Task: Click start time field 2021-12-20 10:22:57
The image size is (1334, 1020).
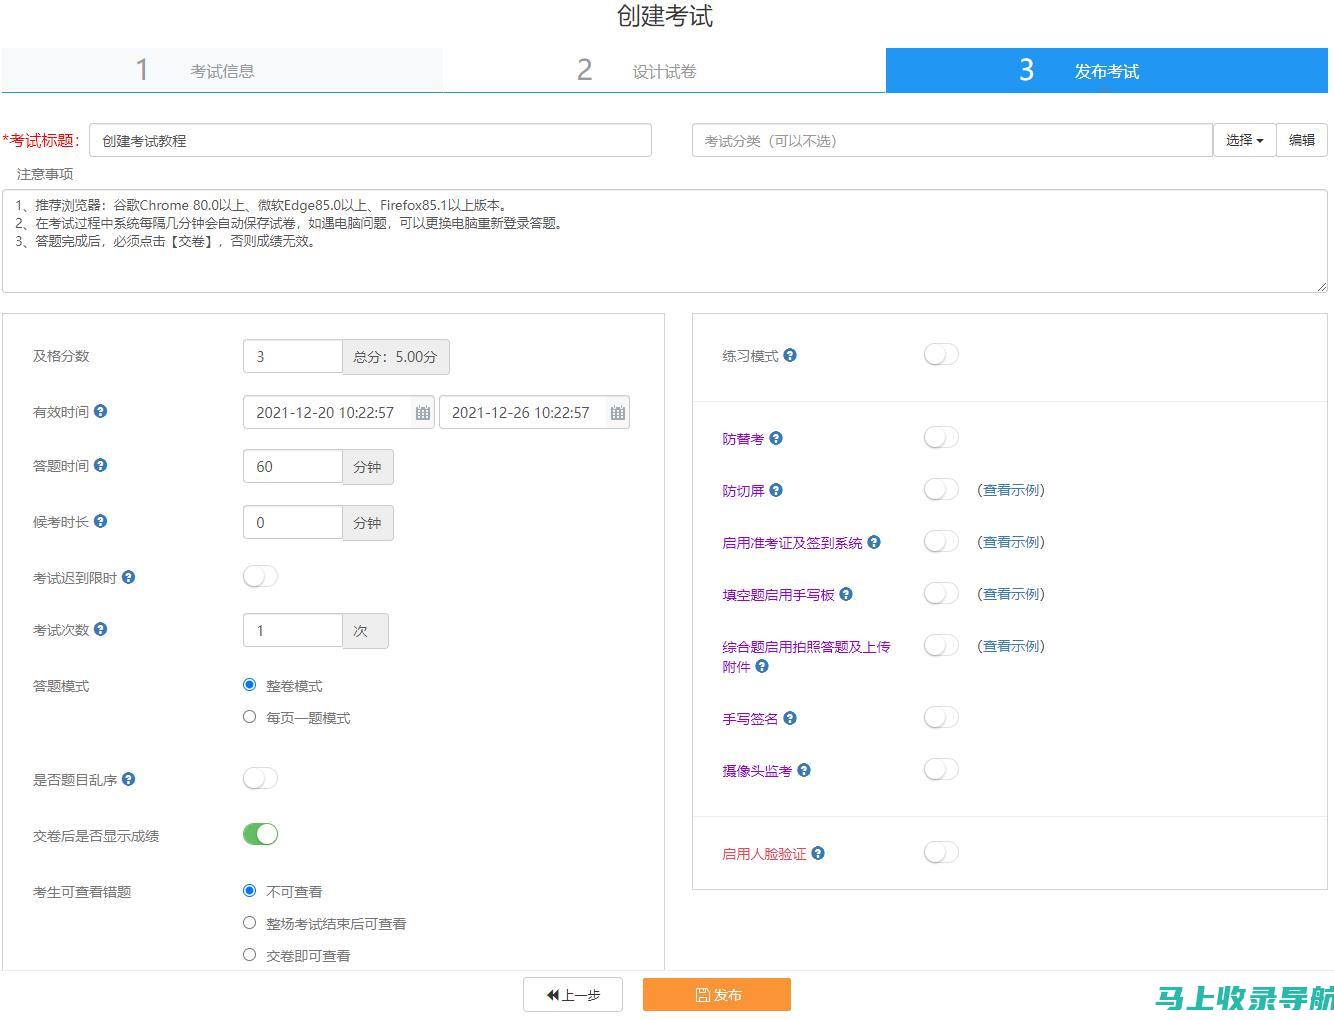Action: pos(326,413)
